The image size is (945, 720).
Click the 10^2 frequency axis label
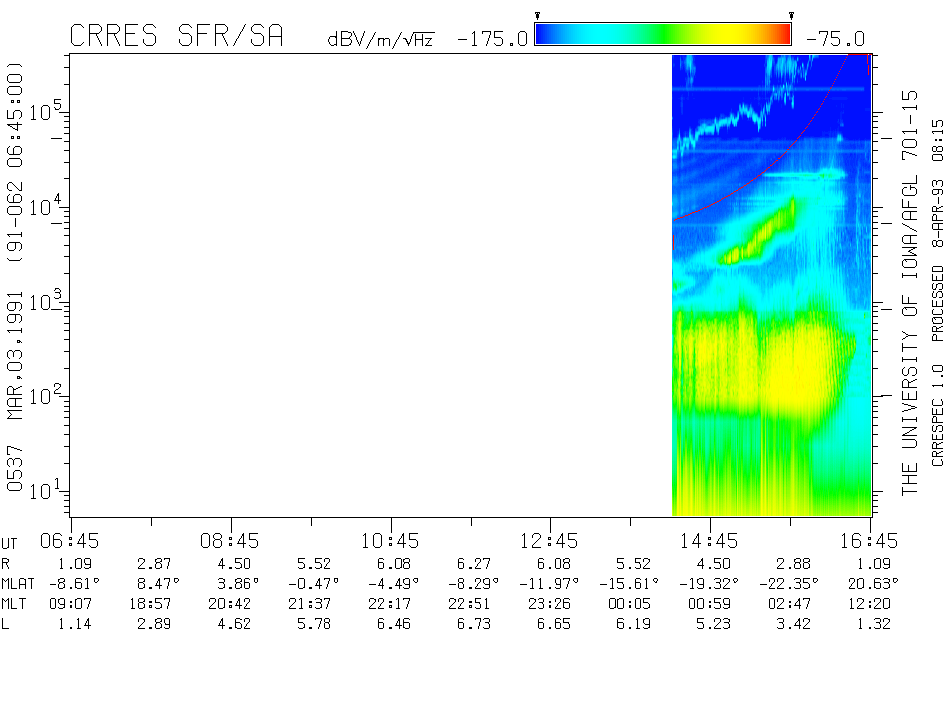40,396
